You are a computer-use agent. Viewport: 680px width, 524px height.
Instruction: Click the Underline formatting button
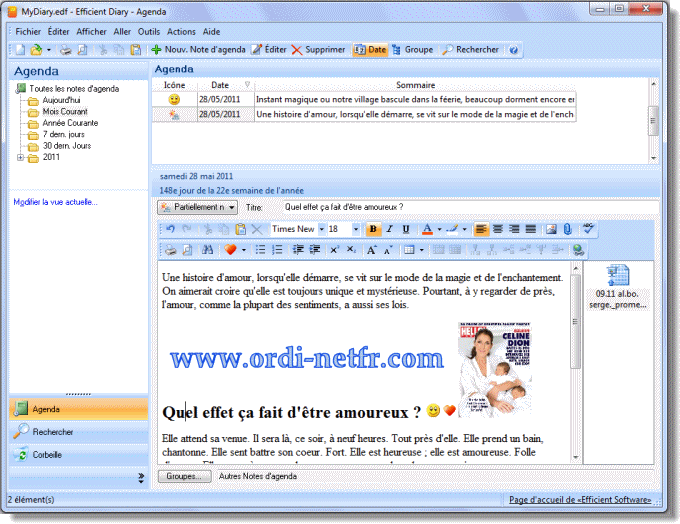(404, 229)
